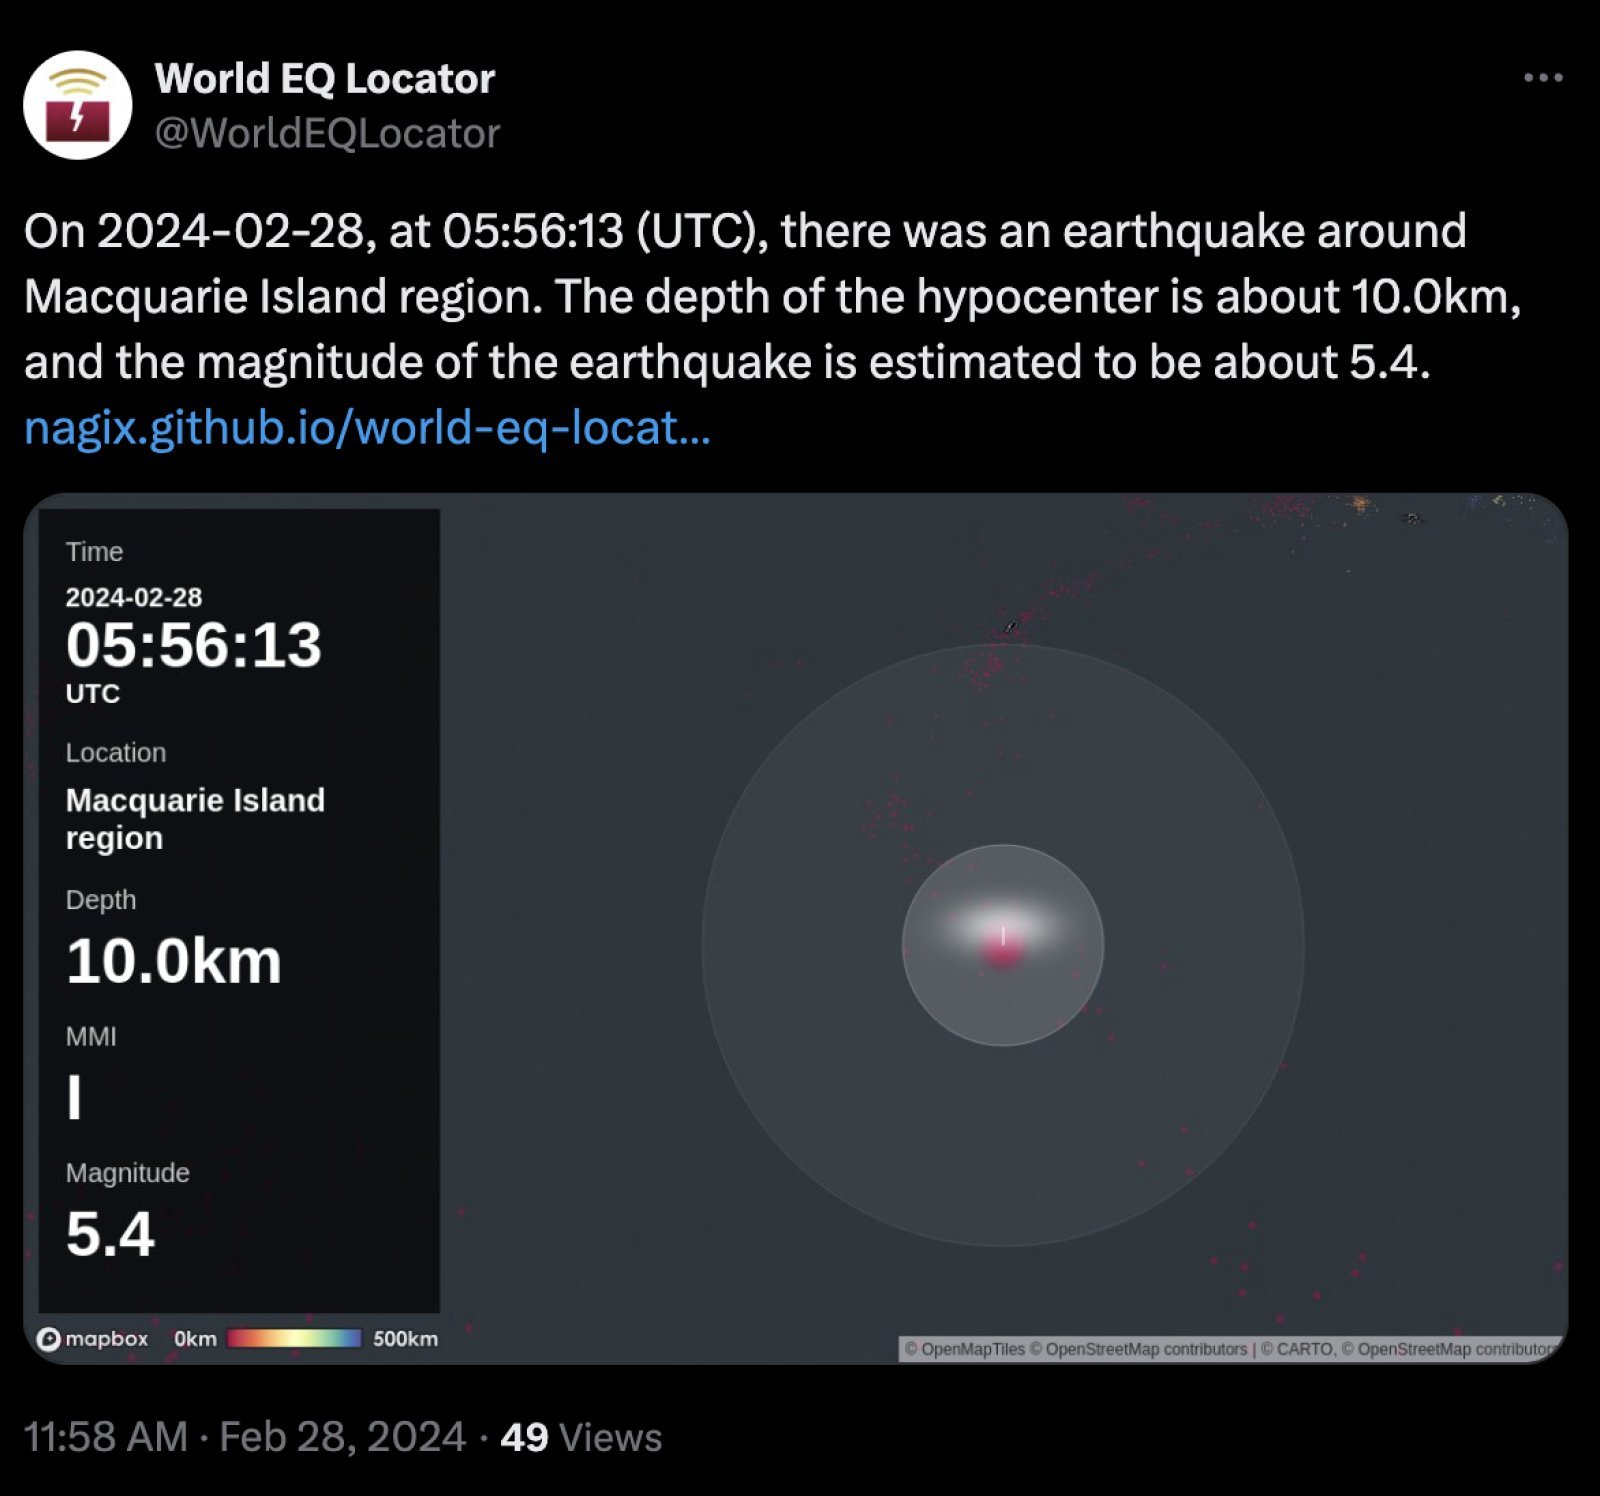Click the 0km–500km color scale bar
The width and height of the screenshot is (1600, 1496).
pos(293,1337)
